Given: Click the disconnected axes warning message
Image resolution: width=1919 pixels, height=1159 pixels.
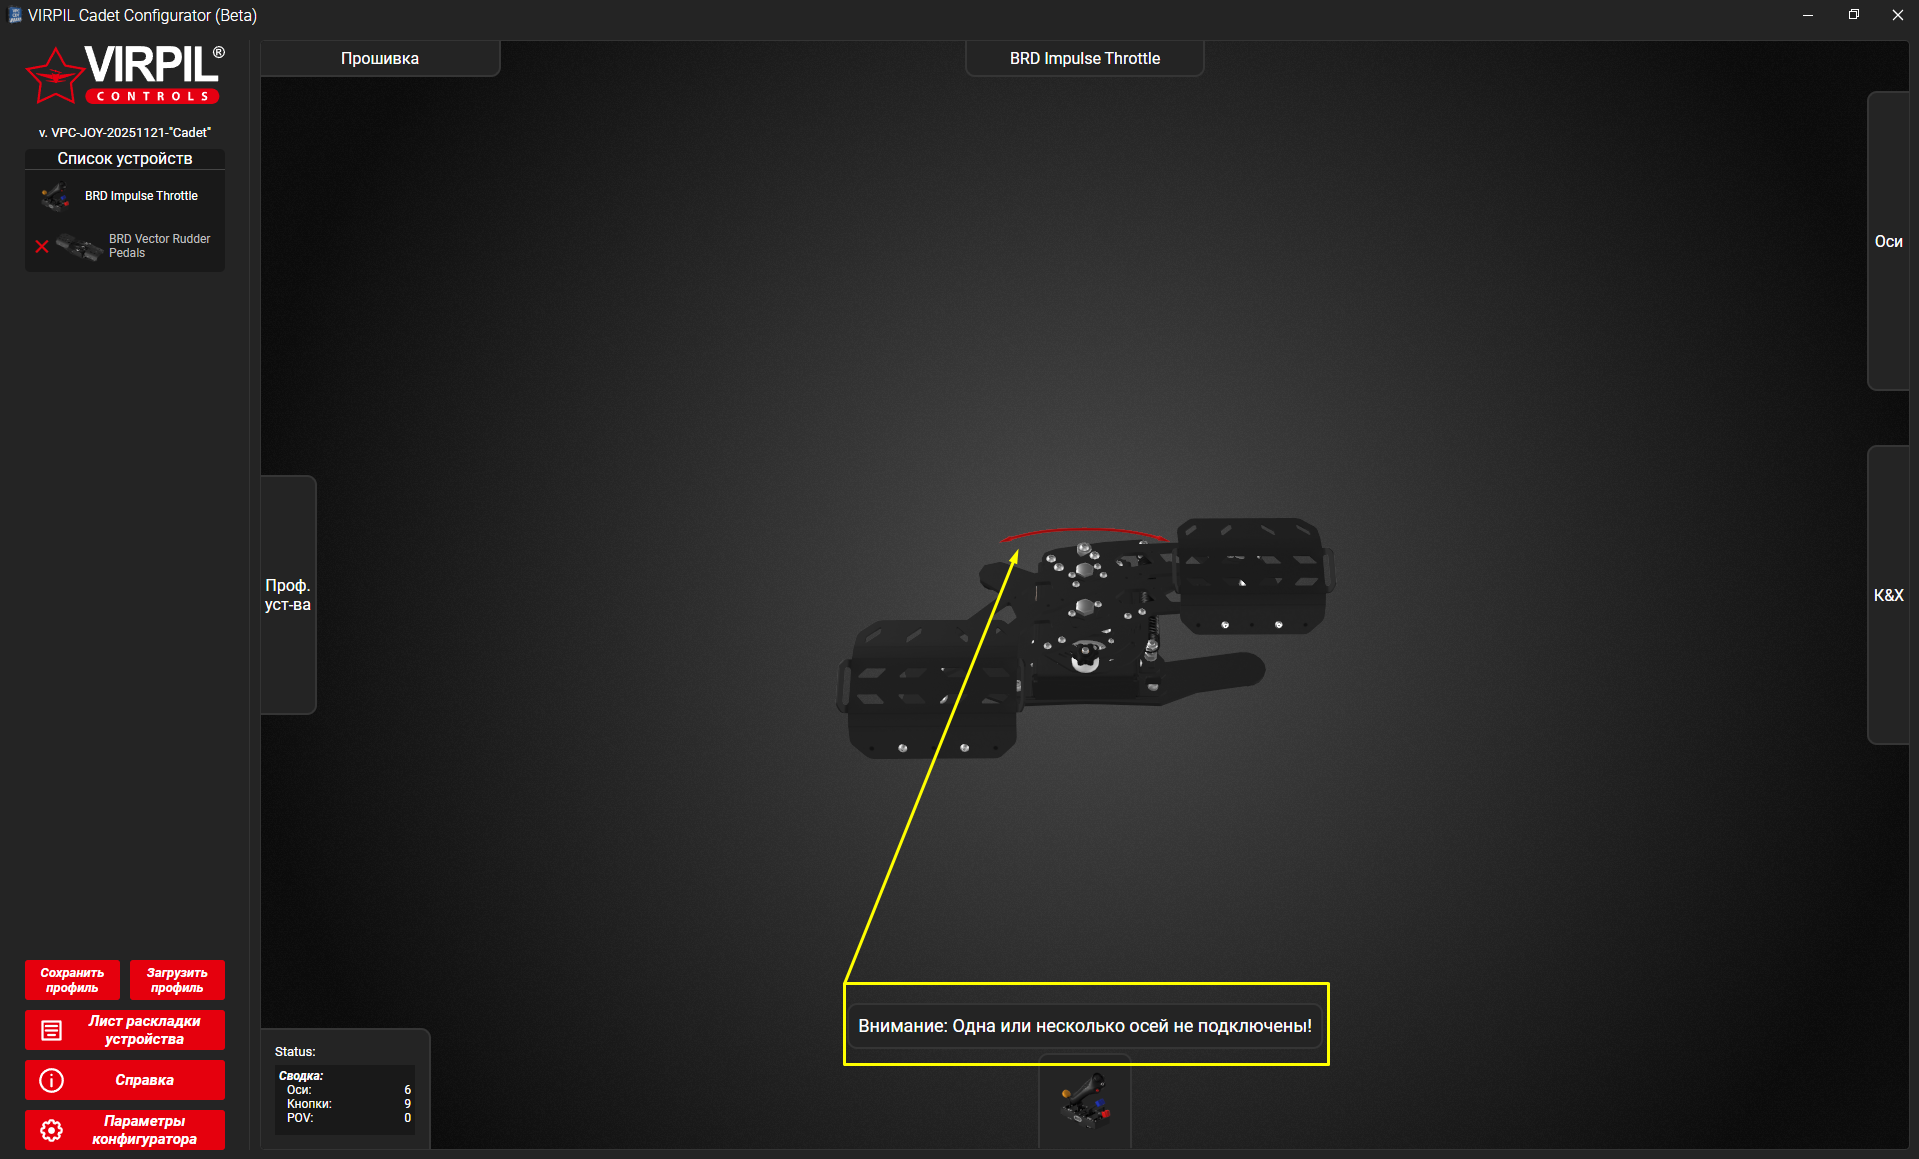Looking at the screenshot, I should click(1085, 1026).
